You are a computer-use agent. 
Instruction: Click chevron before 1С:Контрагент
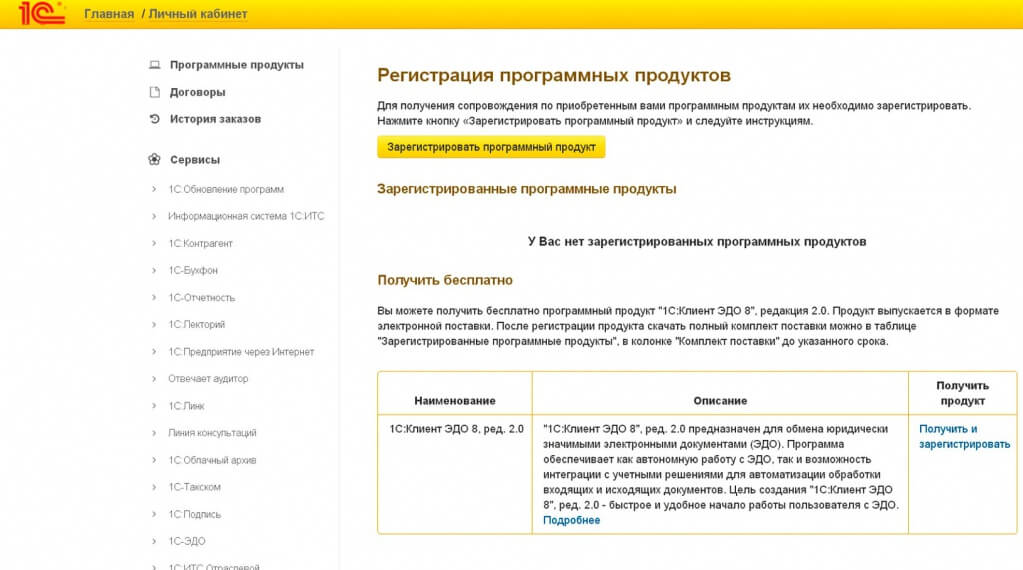[154, 243]
